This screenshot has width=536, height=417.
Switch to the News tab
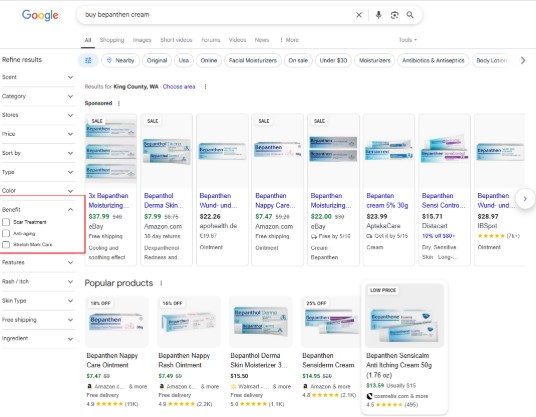pyautogui.click(x=262, y=40)
